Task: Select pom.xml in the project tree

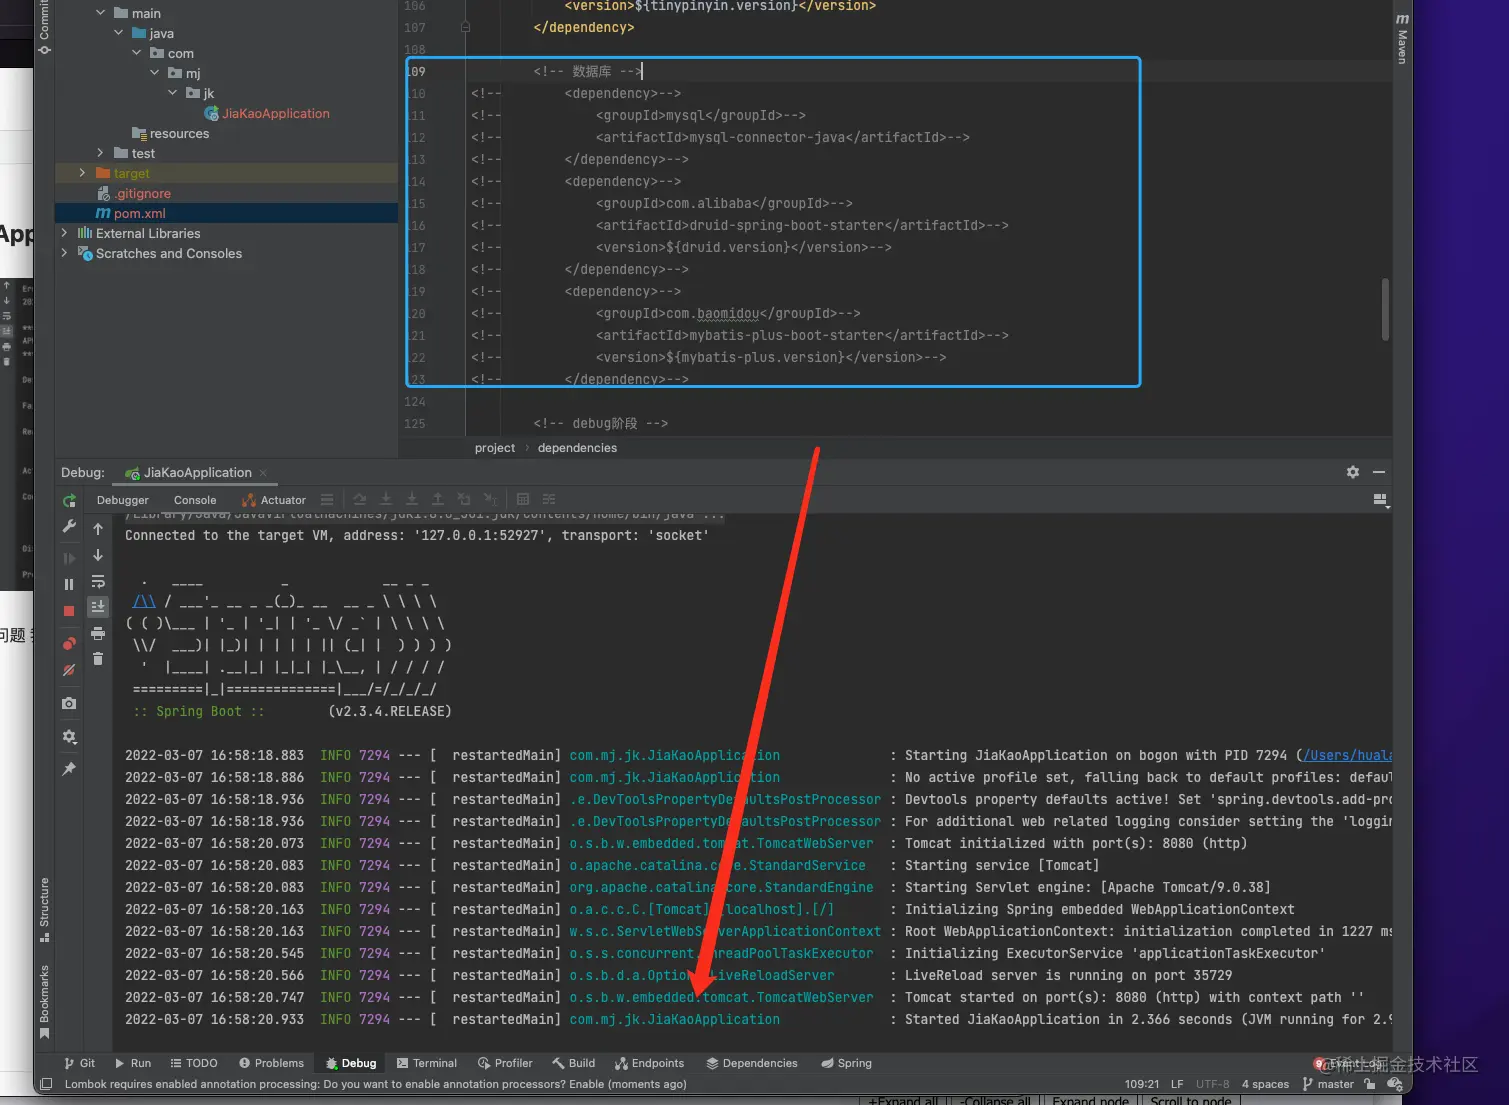Action: (139, 213)
